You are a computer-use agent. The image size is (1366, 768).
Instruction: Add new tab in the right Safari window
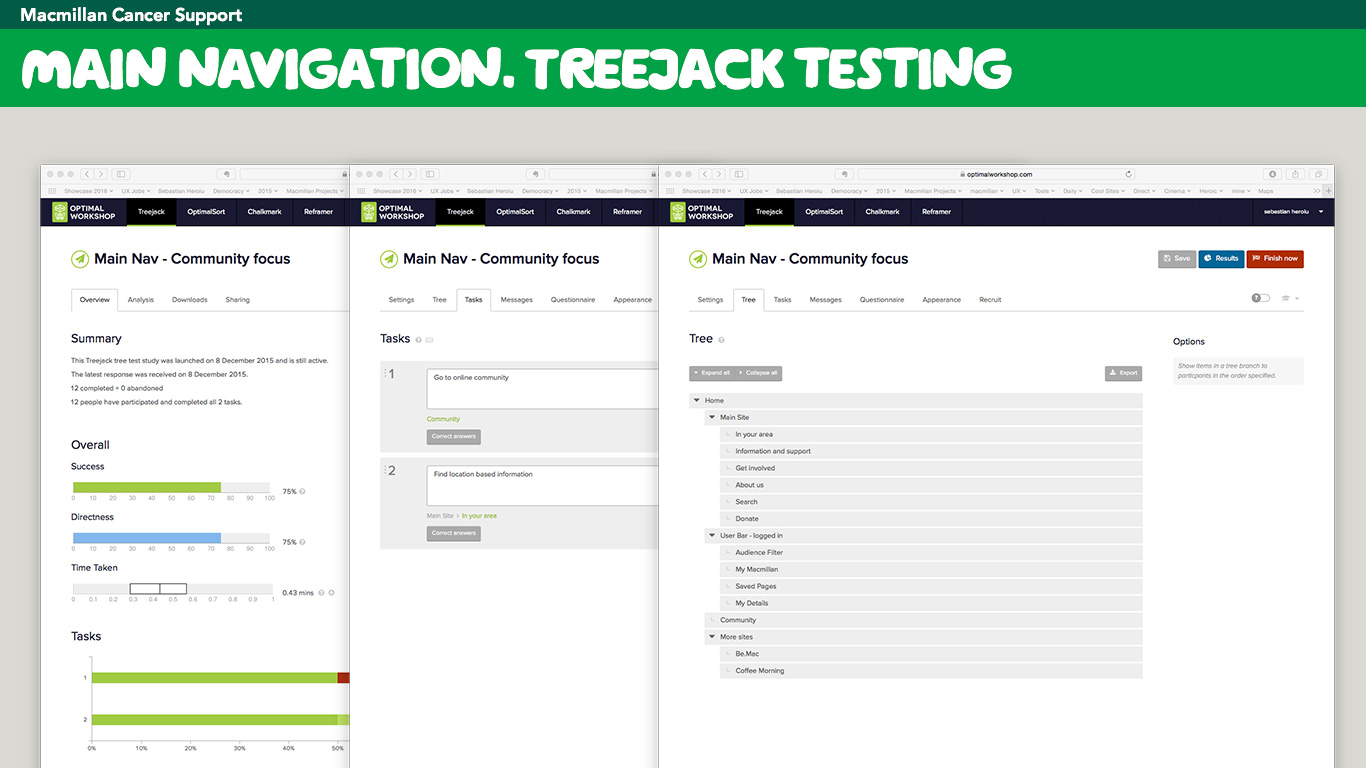tap(1327, 191)
